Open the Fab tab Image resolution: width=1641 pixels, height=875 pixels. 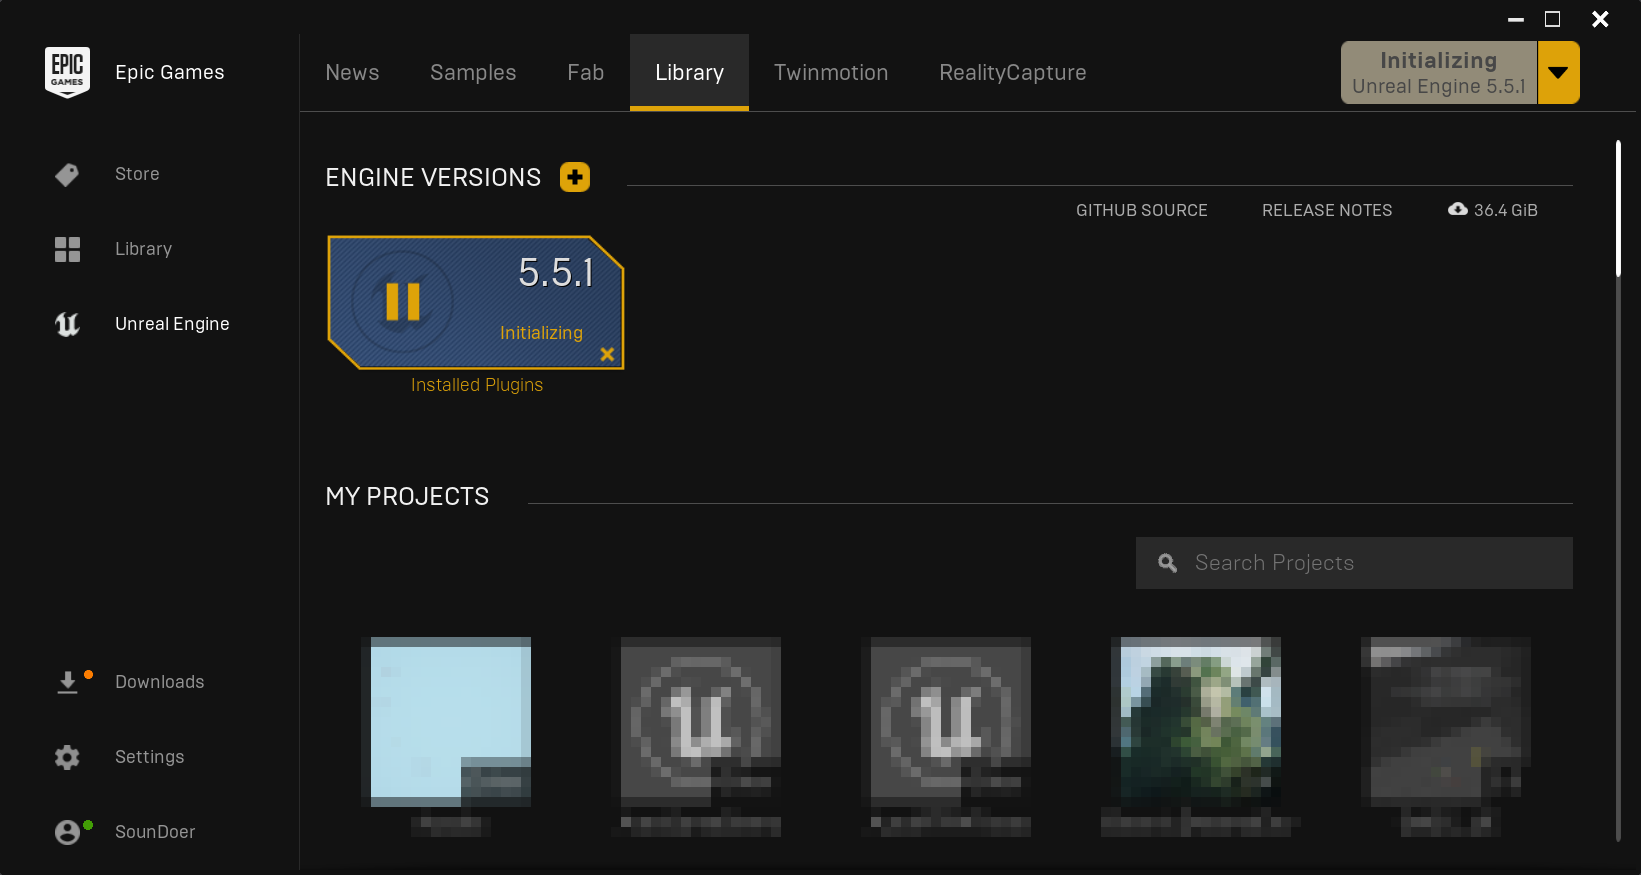click(x=585, y=73)
